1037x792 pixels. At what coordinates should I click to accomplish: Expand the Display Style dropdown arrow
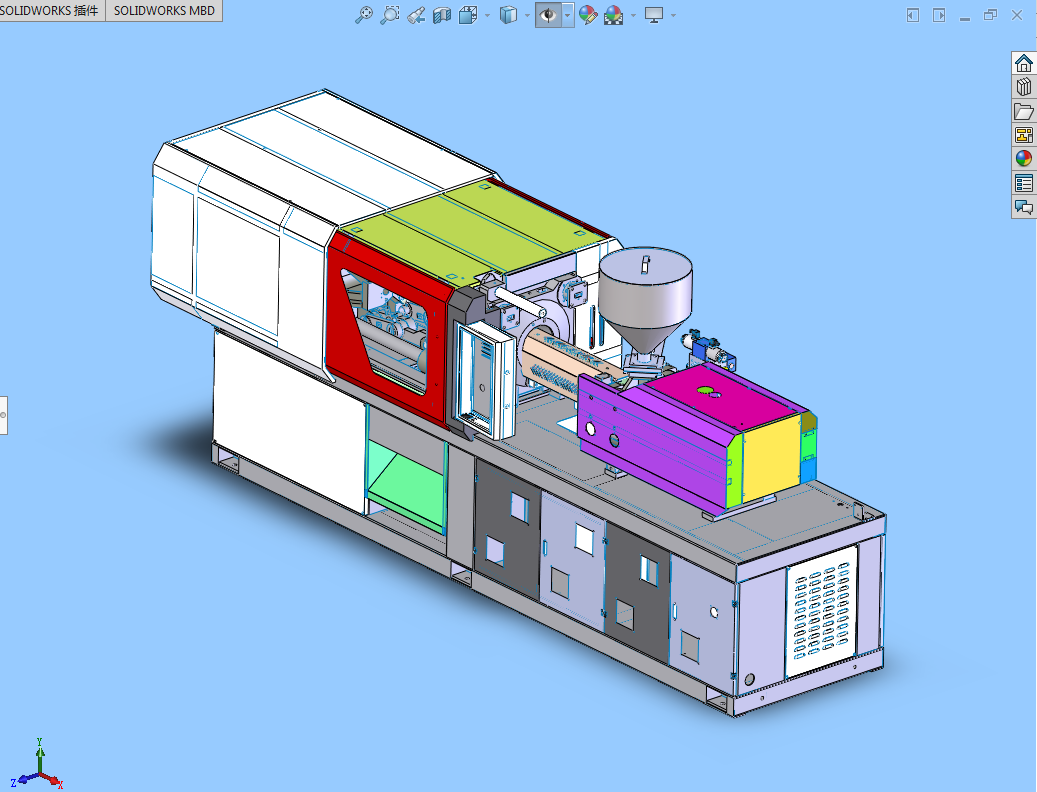[x=527, y=15]
